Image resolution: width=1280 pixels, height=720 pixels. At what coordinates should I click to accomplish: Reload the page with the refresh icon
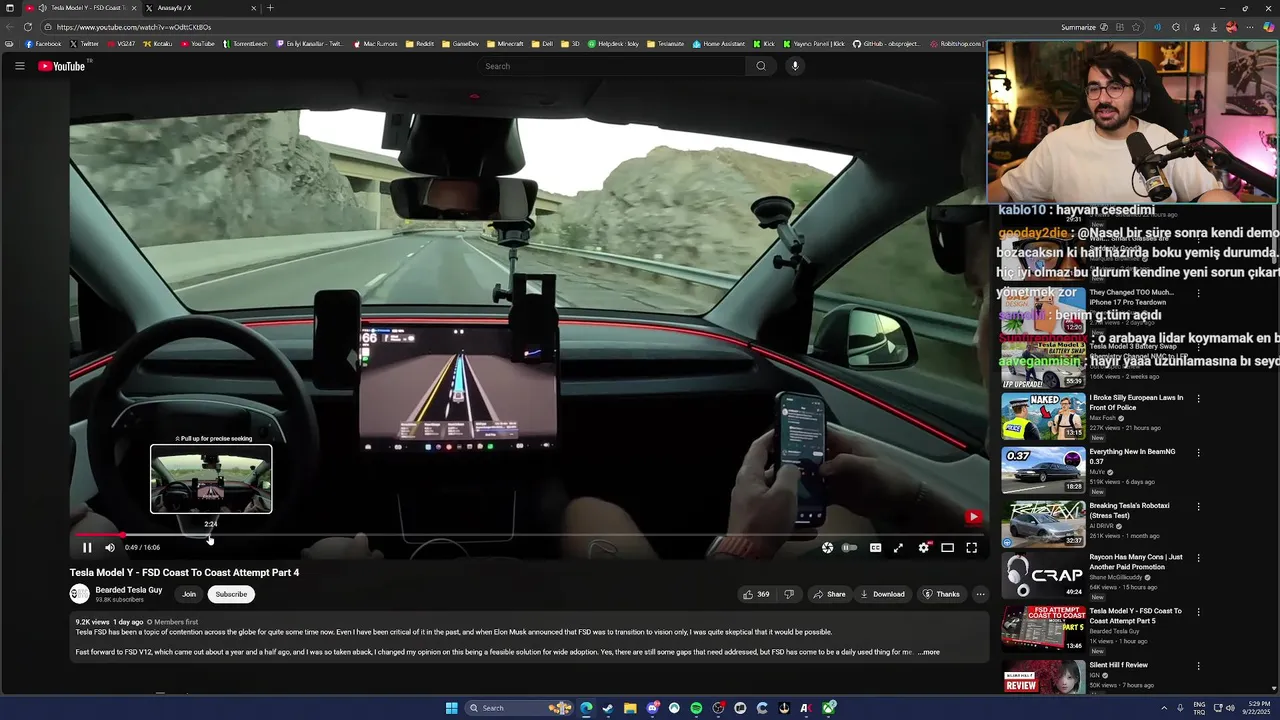coord(28,27)
